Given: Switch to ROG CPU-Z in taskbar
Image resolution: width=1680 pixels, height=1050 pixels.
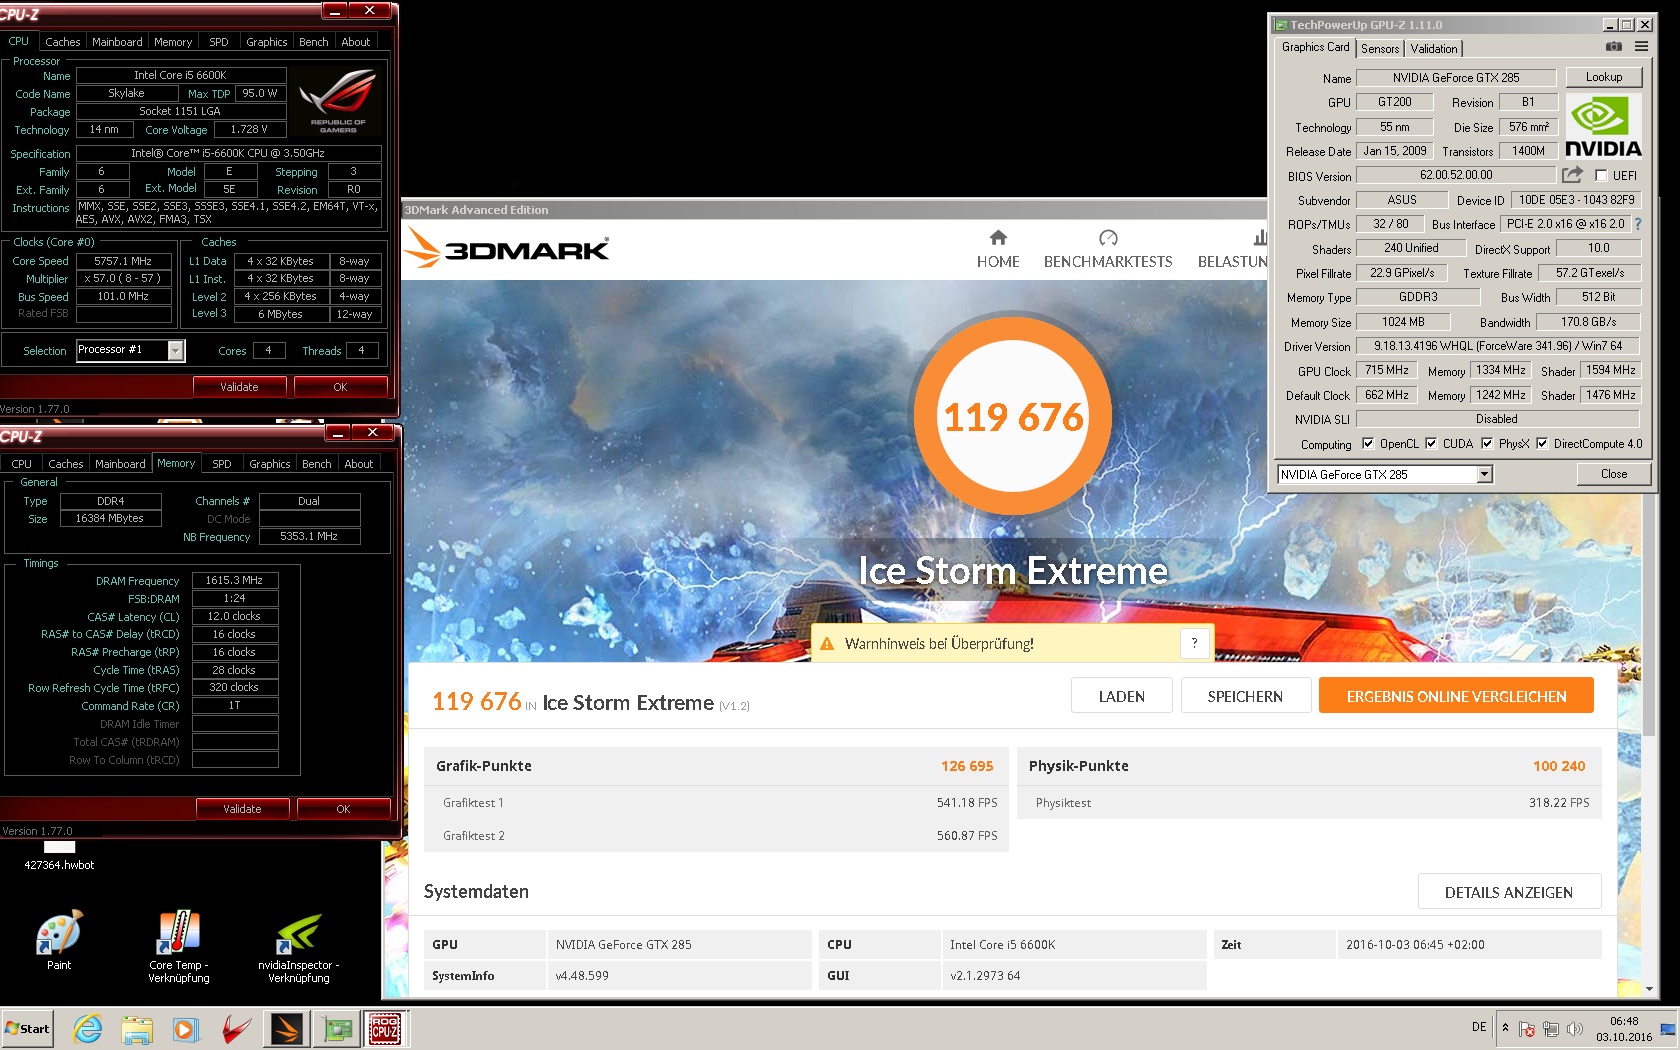Looking at the screenshot, I should tap(385, 1028).
